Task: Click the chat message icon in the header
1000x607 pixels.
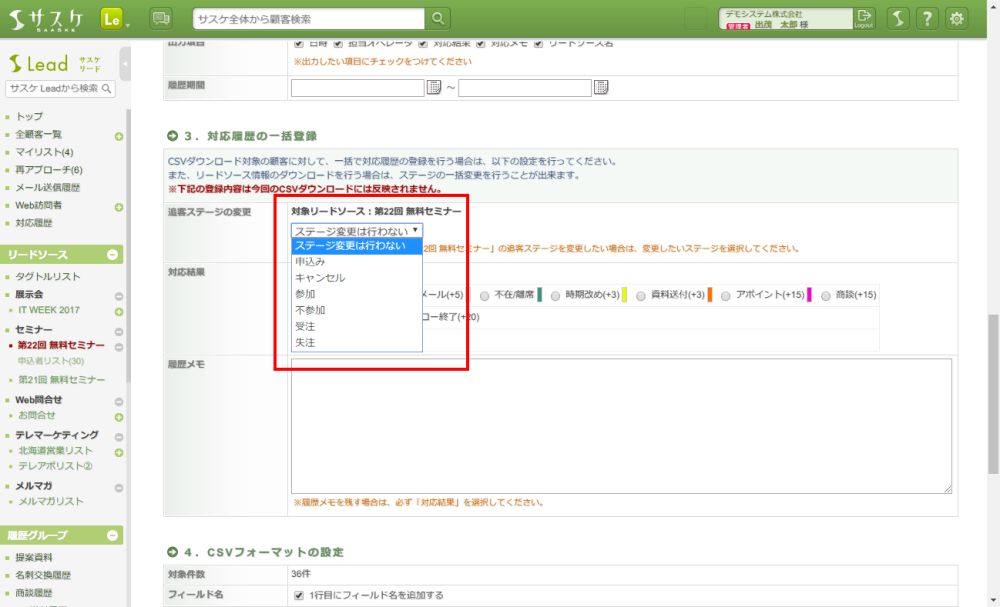Action: click(160, 18)
